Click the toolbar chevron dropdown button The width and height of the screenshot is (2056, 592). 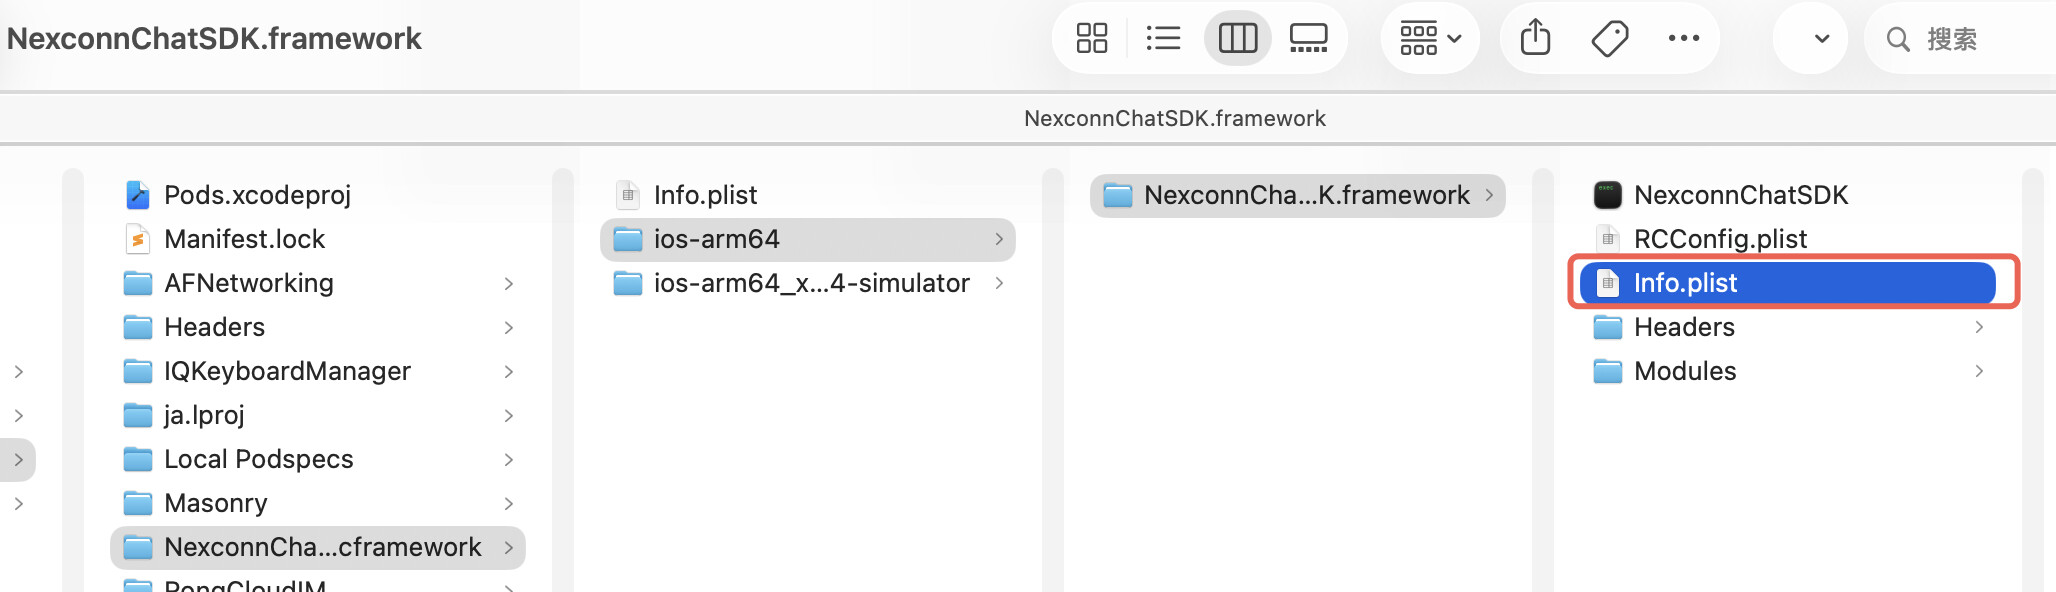click(x=1821, y=39)
